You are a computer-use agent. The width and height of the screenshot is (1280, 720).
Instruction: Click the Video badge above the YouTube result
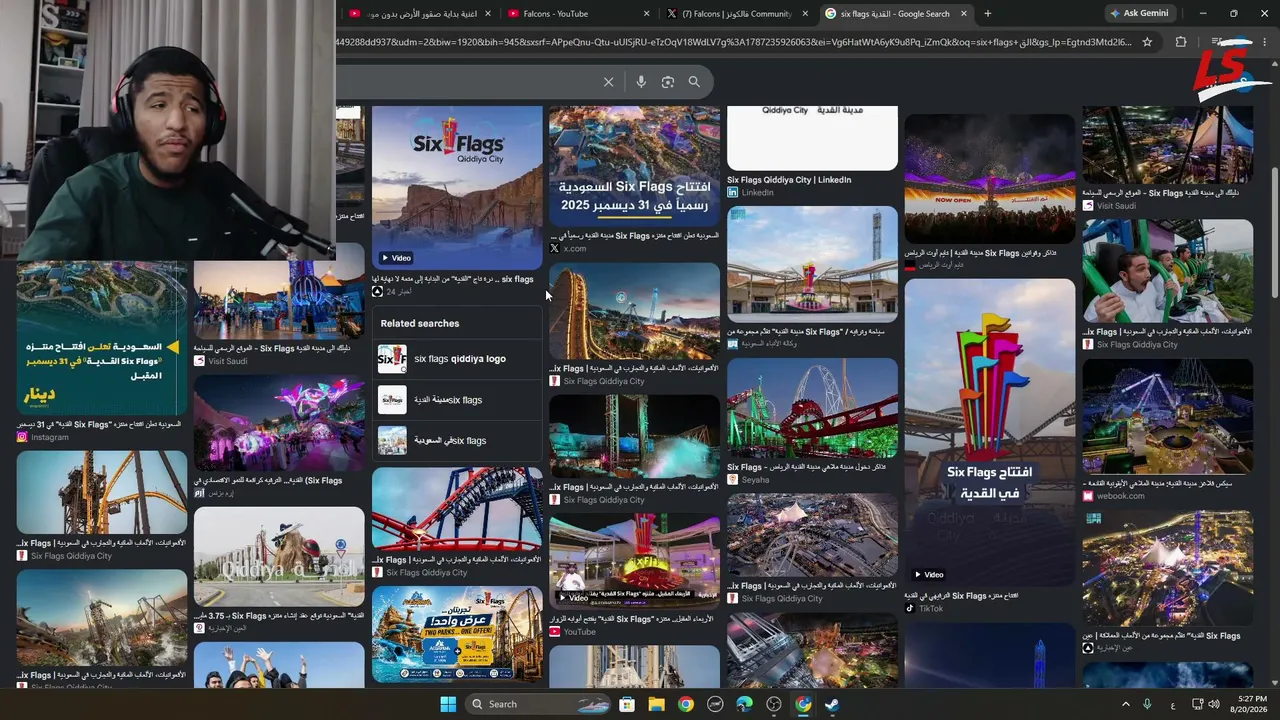[x=573, y=598]
